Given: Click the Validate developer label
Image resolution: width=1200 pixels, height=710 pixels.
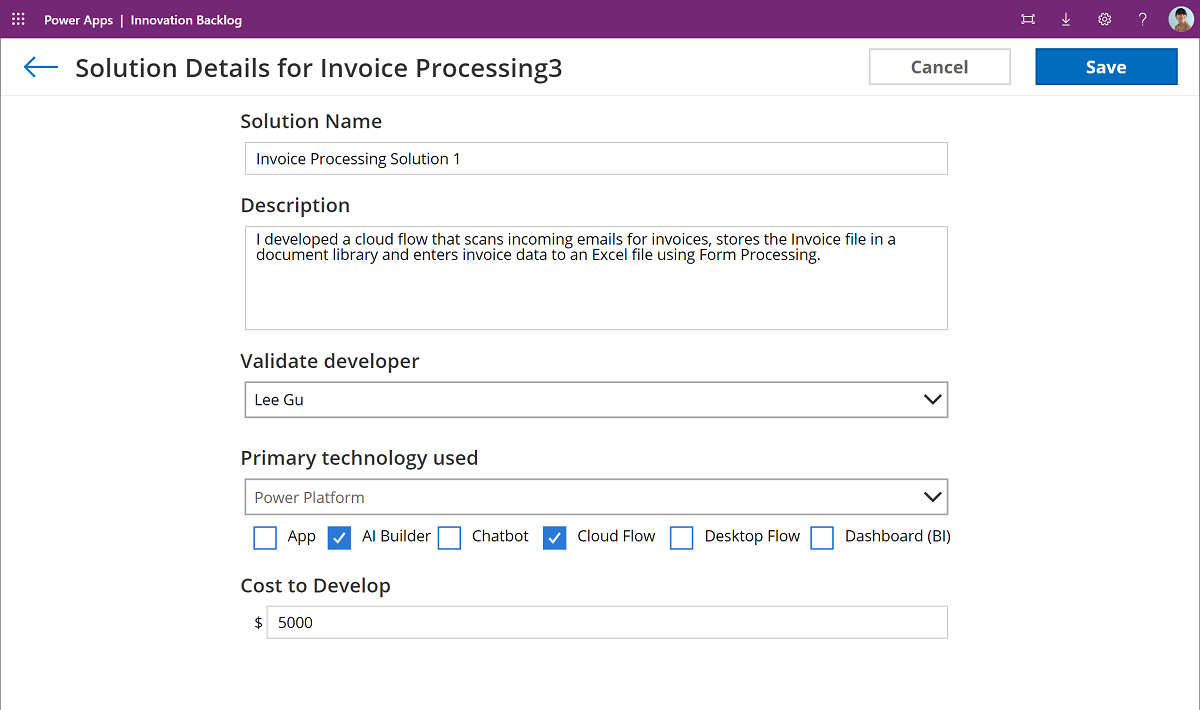Looking at the screenshot, I should pyautogui.click(x=330, y=361).
